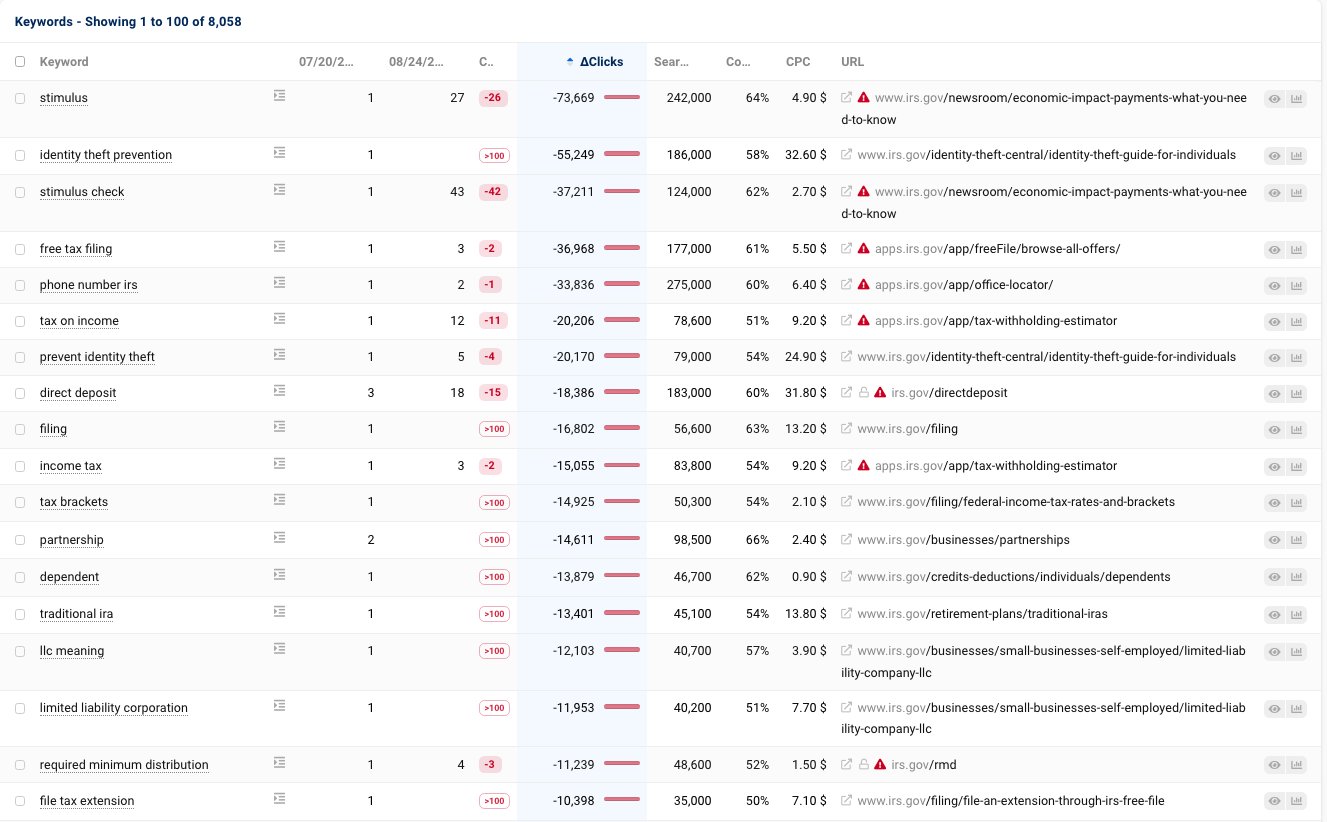Viewport: 1327px width, 822px height.
Task: Click warning triangle in tax on income row
Action: click(x=864, y=321)
